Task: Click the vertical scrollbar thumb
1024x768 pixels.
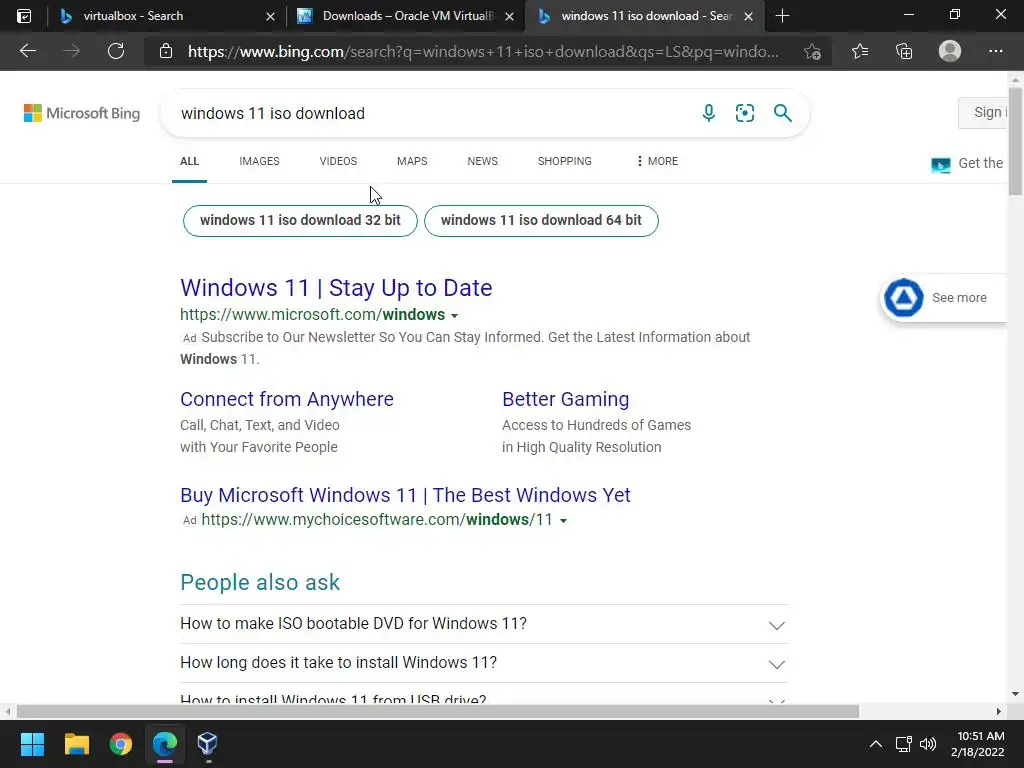Action: coord(1015,140)
